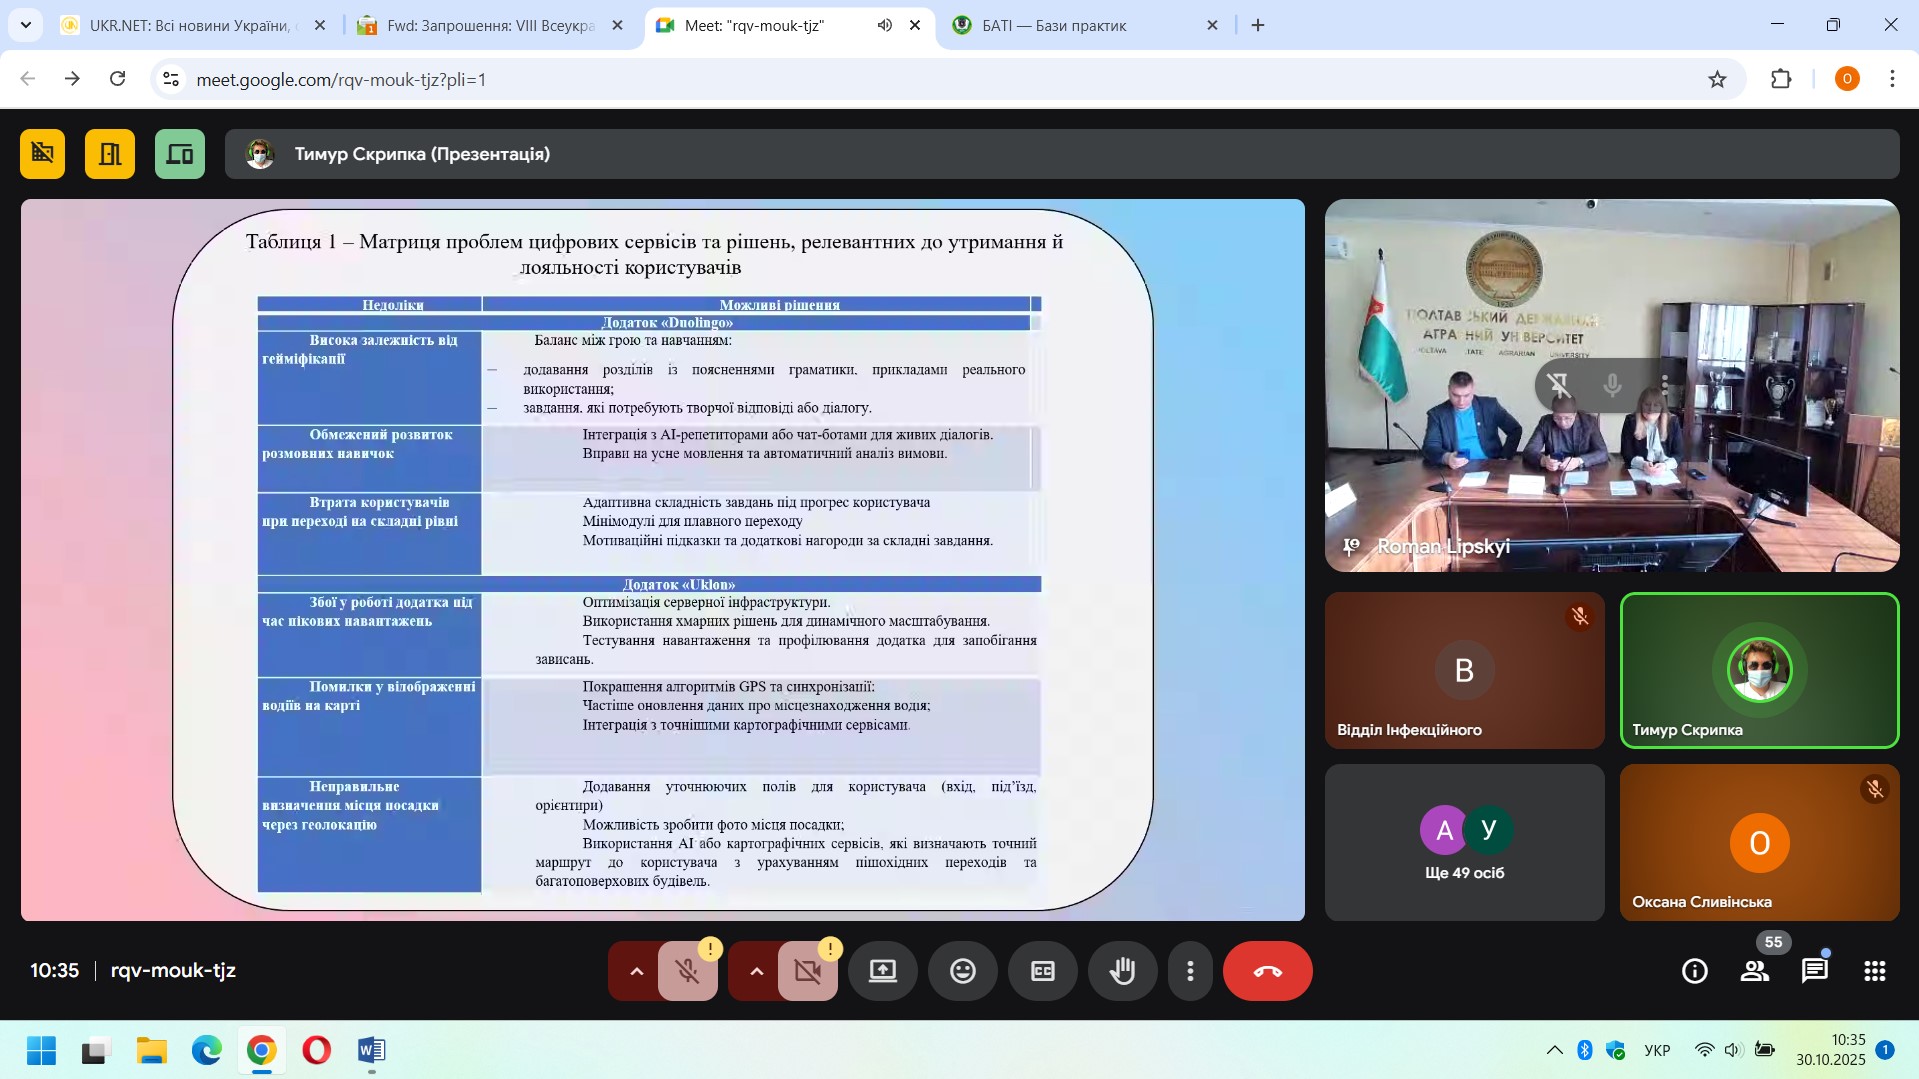
Task: Show the participants list
Action: (x=1754, y=971)
